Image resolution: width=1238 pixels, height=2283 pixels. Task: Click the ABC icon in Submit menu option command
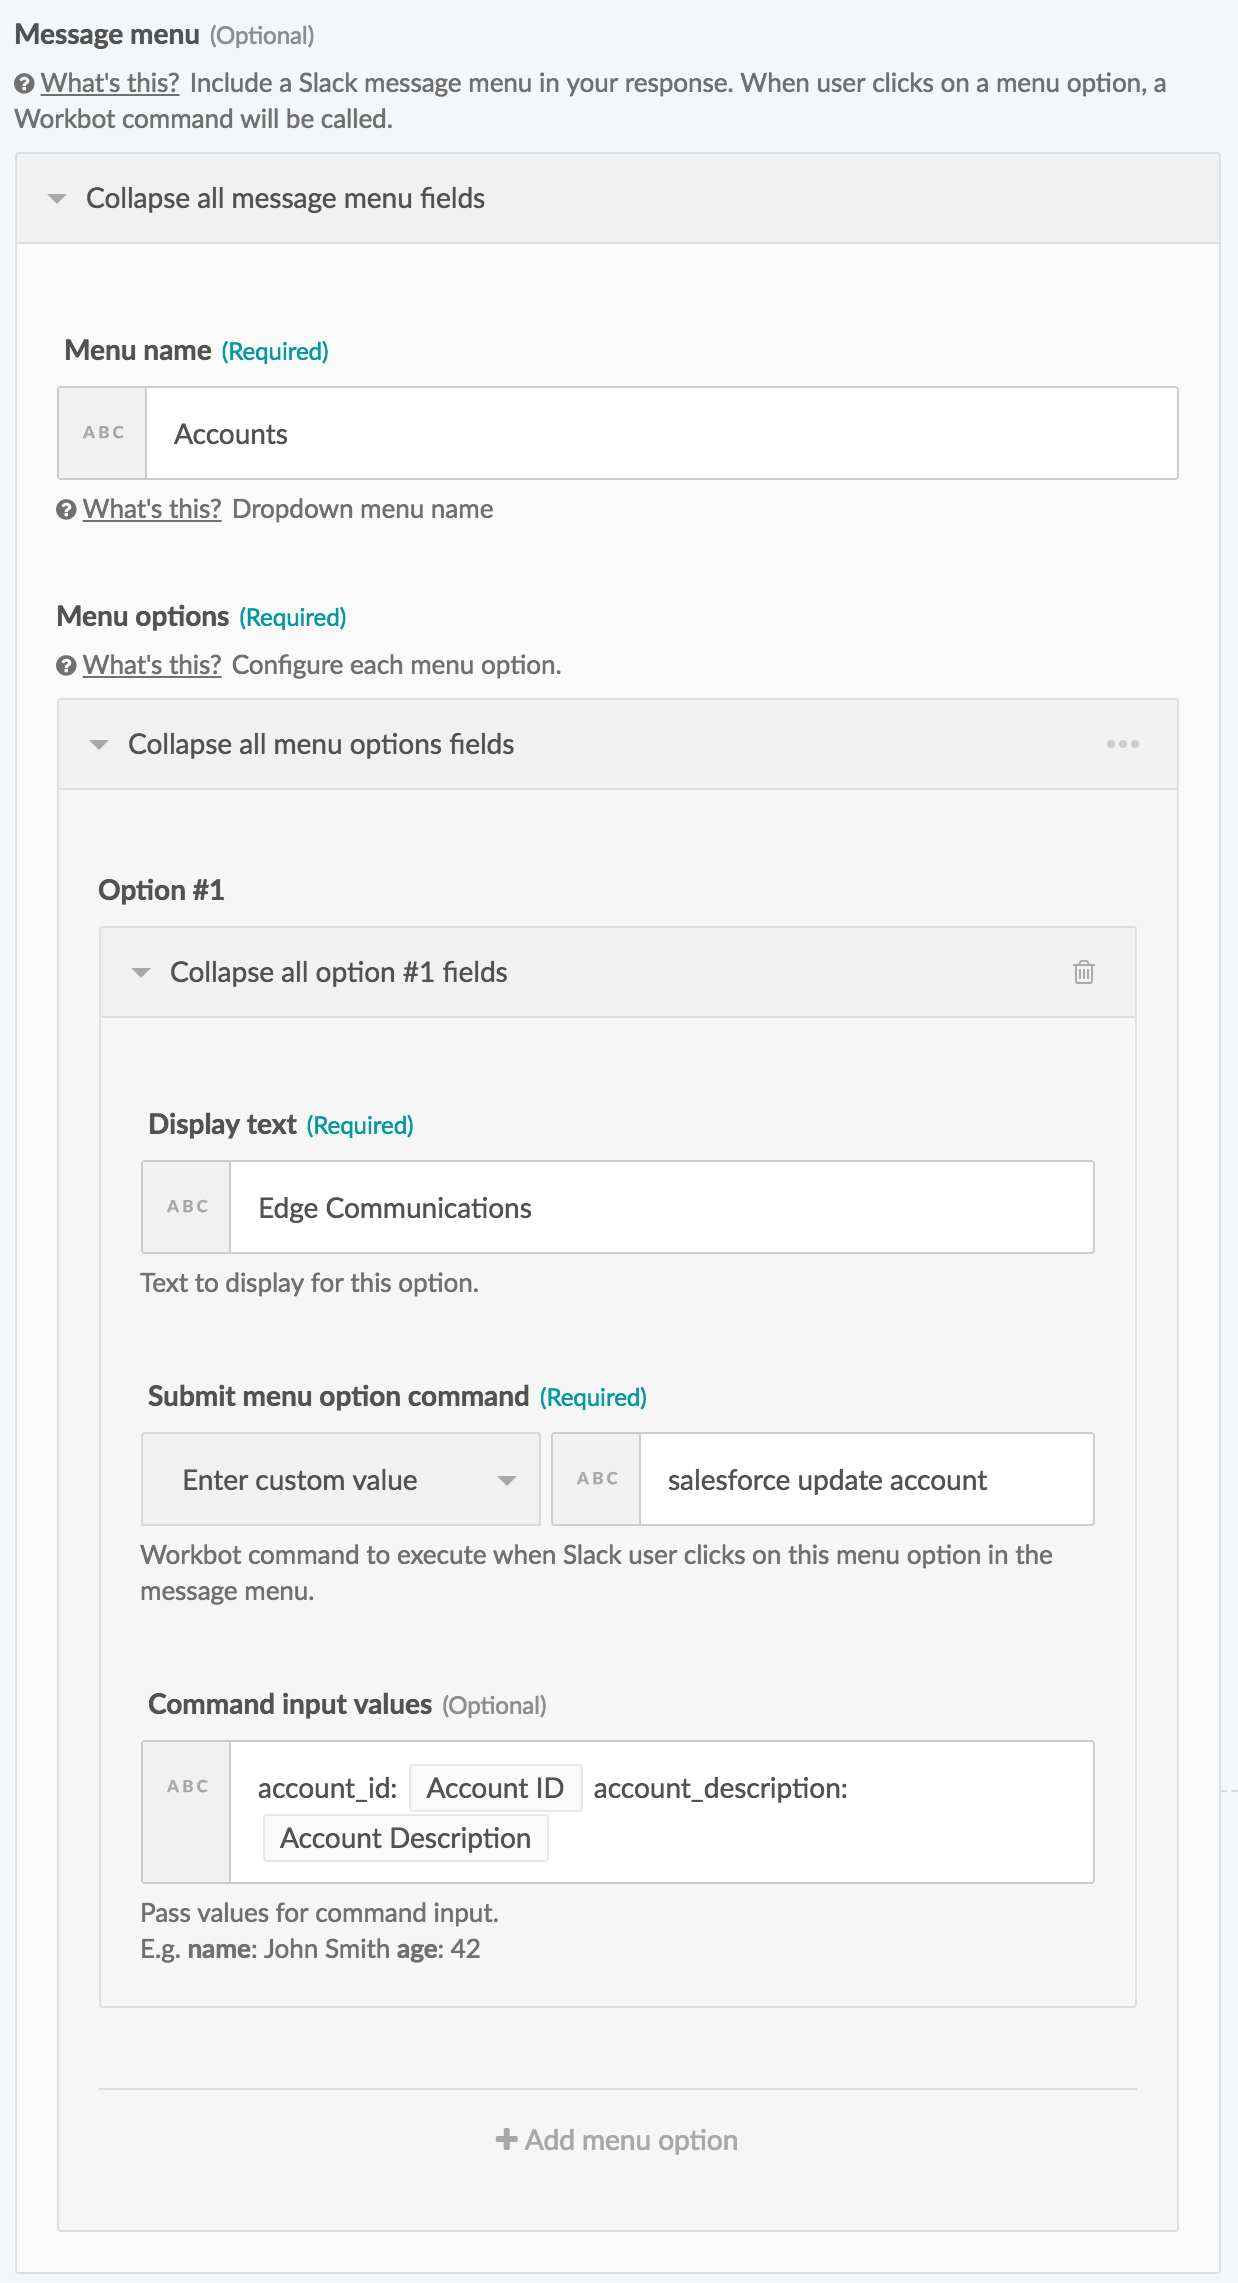(596, 1479)
